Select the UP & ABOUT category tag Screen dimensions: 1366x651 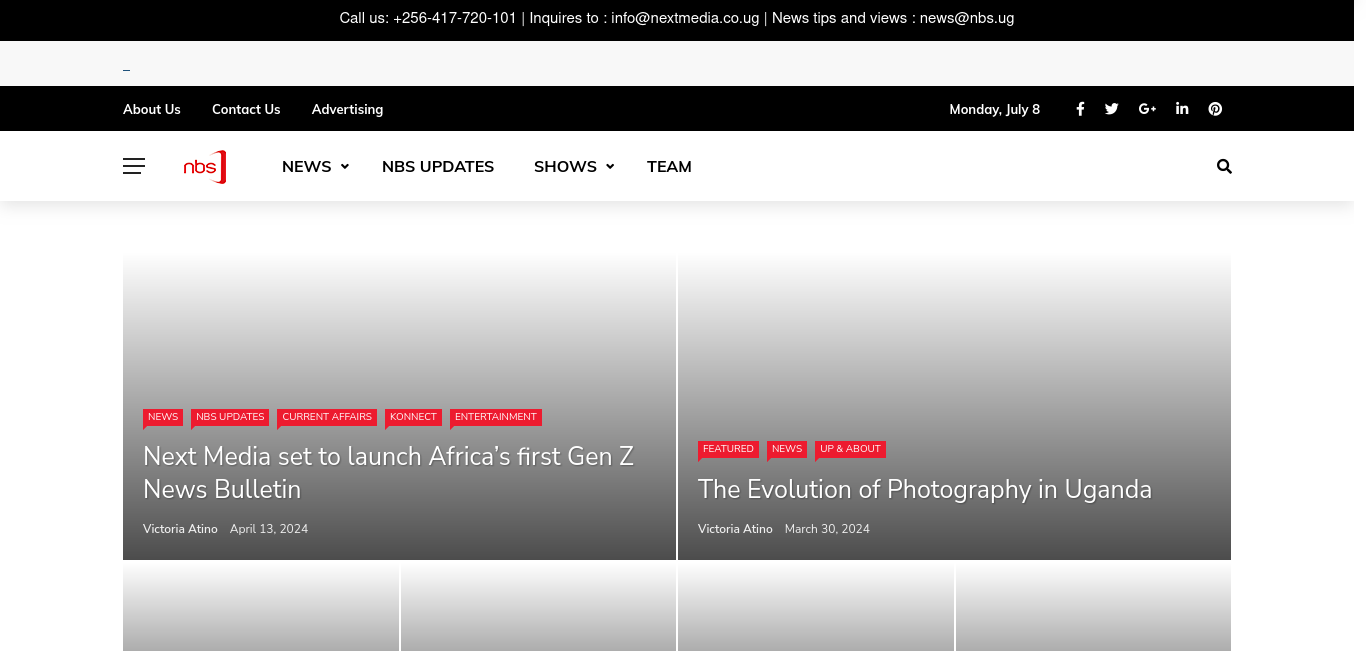[x=850, y=449]
